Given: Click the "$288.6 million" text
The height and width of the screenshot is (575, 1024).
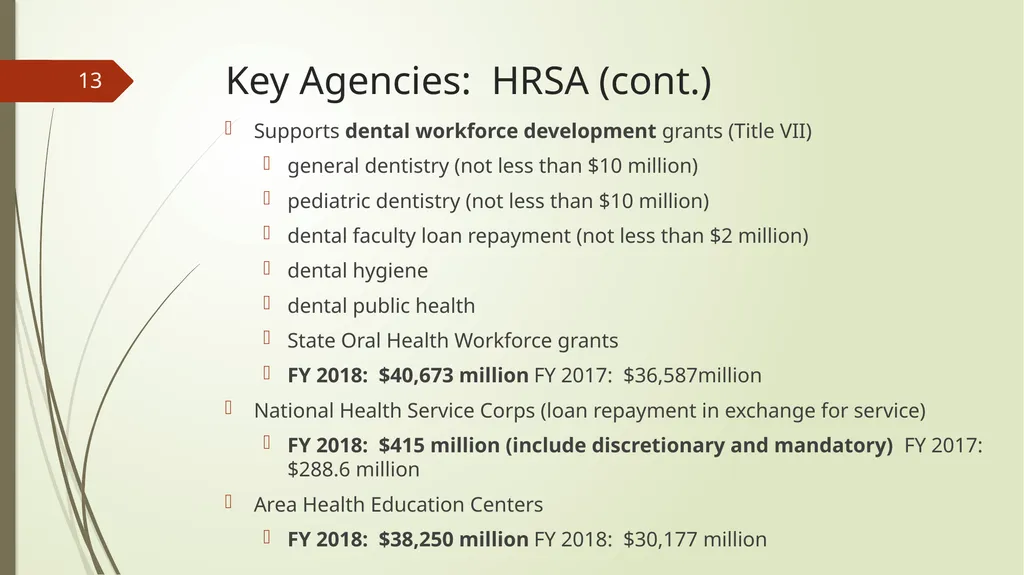Looking at the screenshot, I should coord(353,469).
